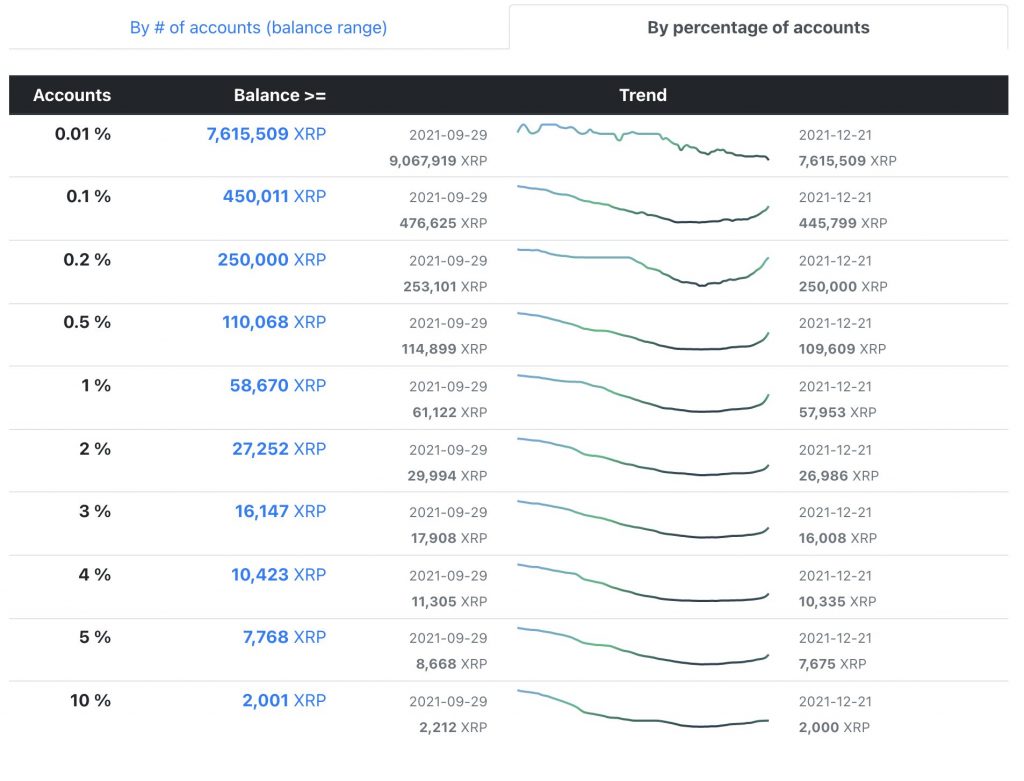Sort by the 'Balance >=' column header
The image size is (1024, 781).
[x=279, y=95]
